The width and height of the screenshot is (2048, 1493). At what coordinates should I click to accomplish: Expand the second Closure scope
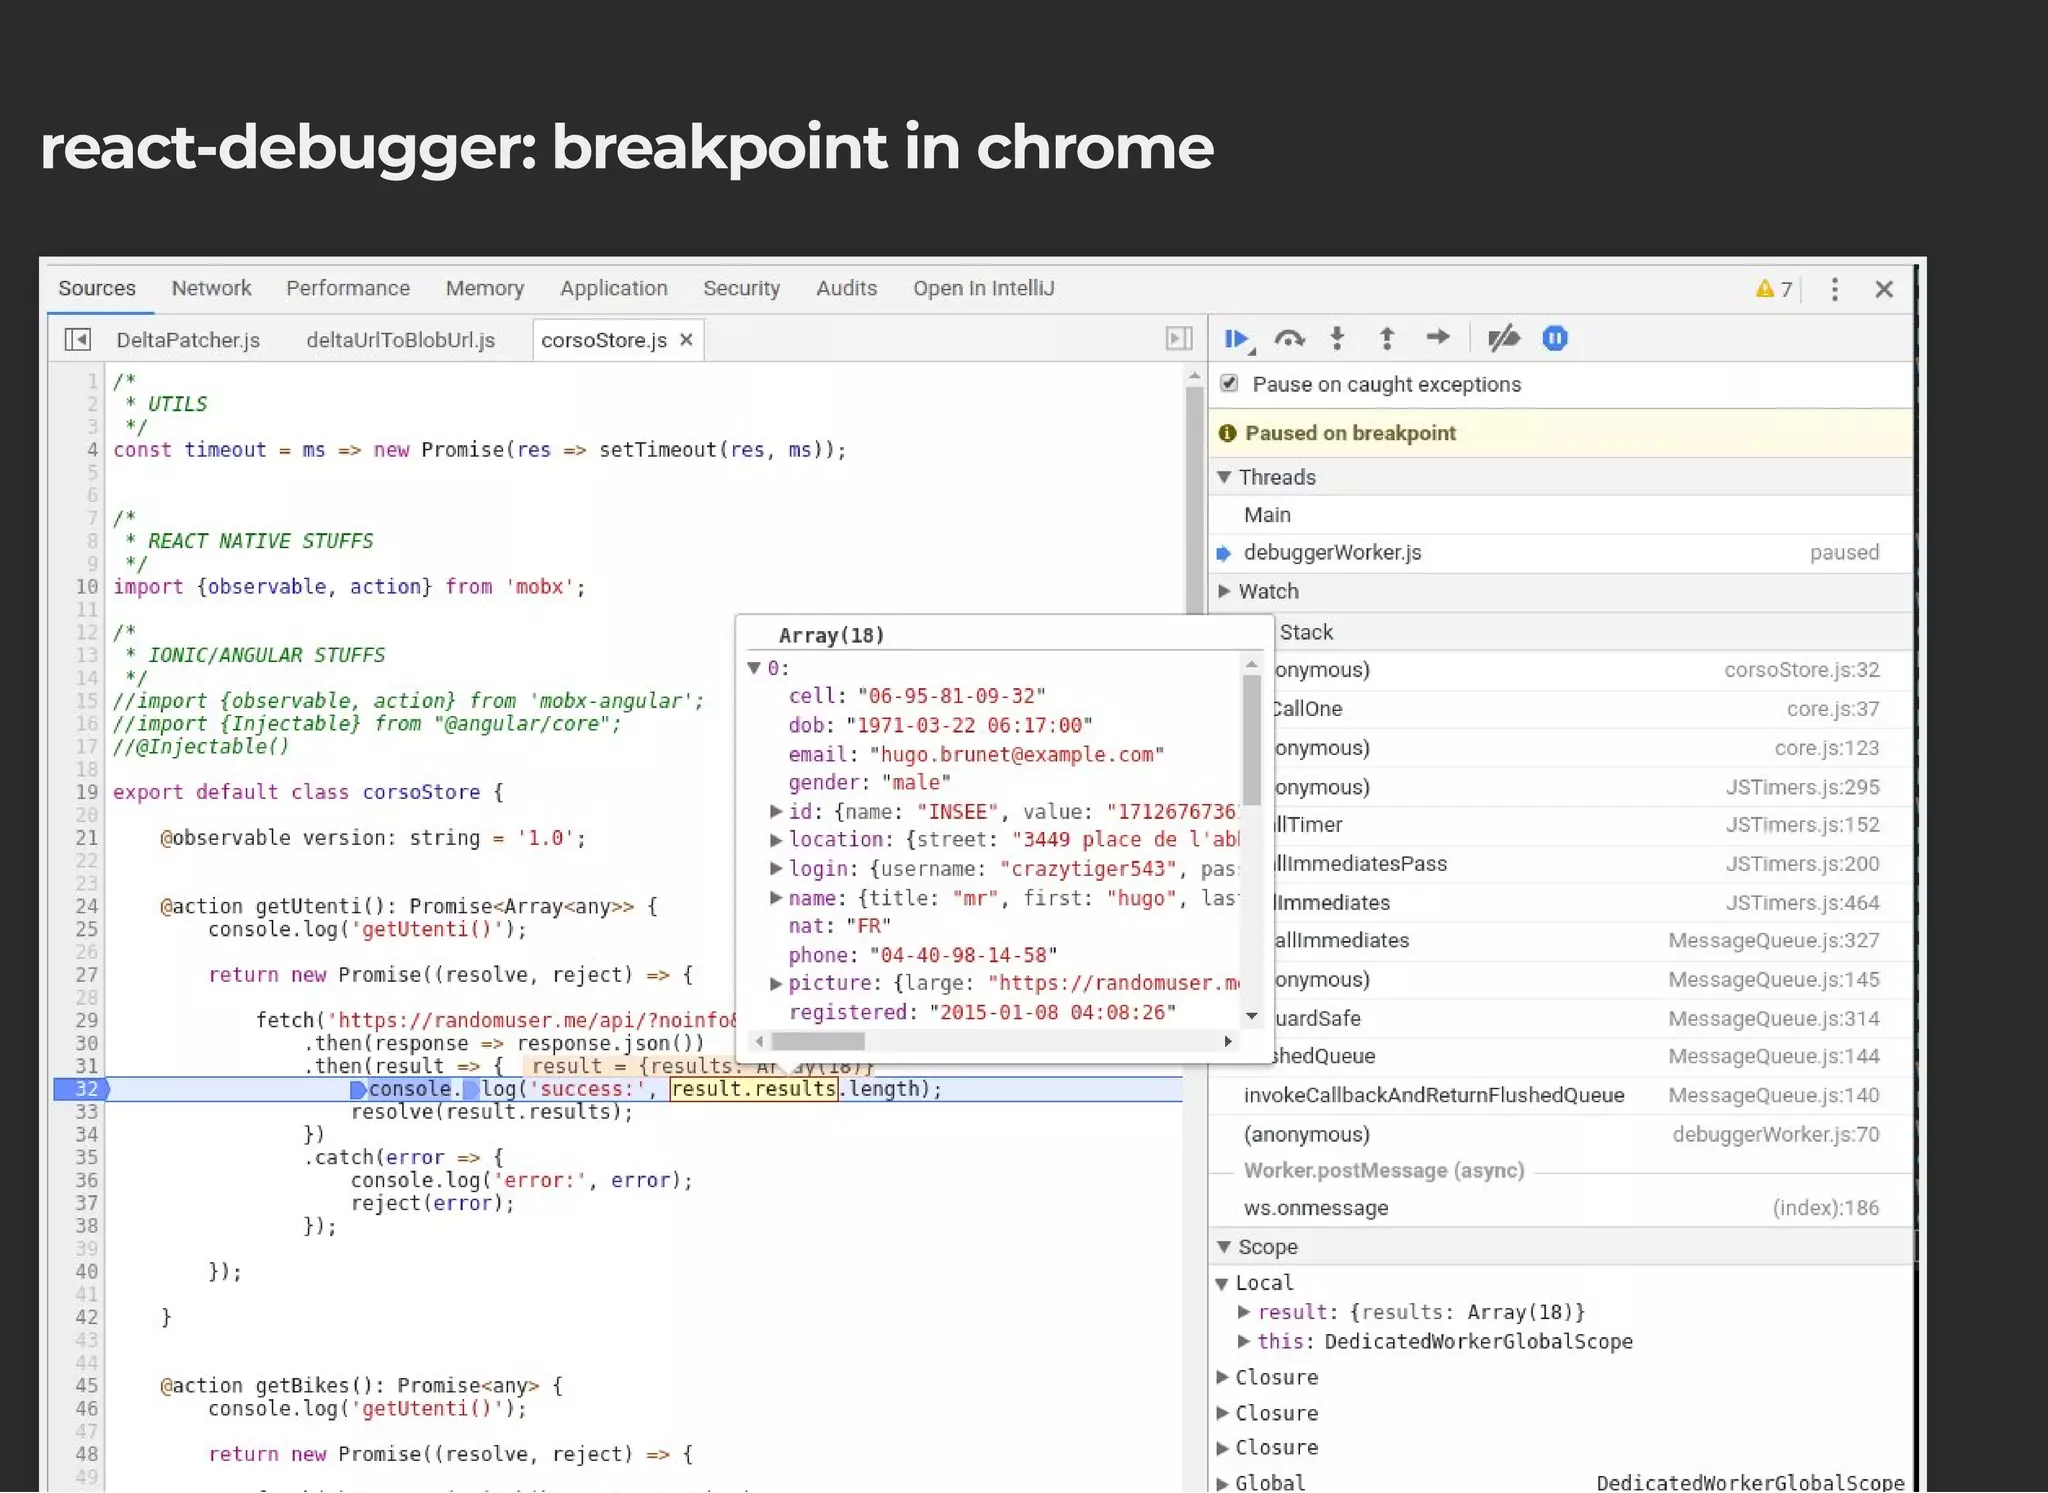coord(1222,1413)
